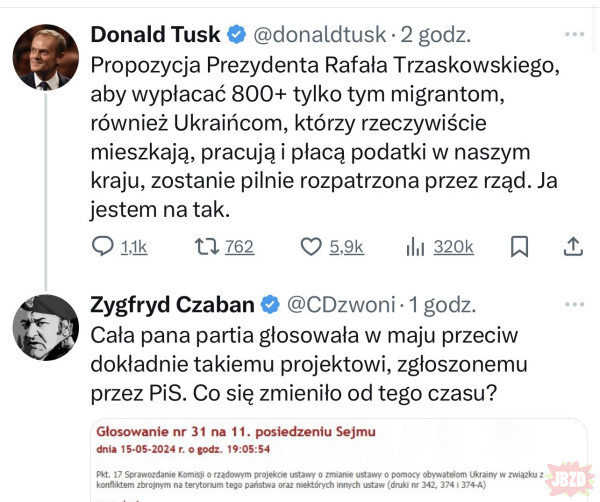Click Donald Tusk's verified badge

point(236,35)
